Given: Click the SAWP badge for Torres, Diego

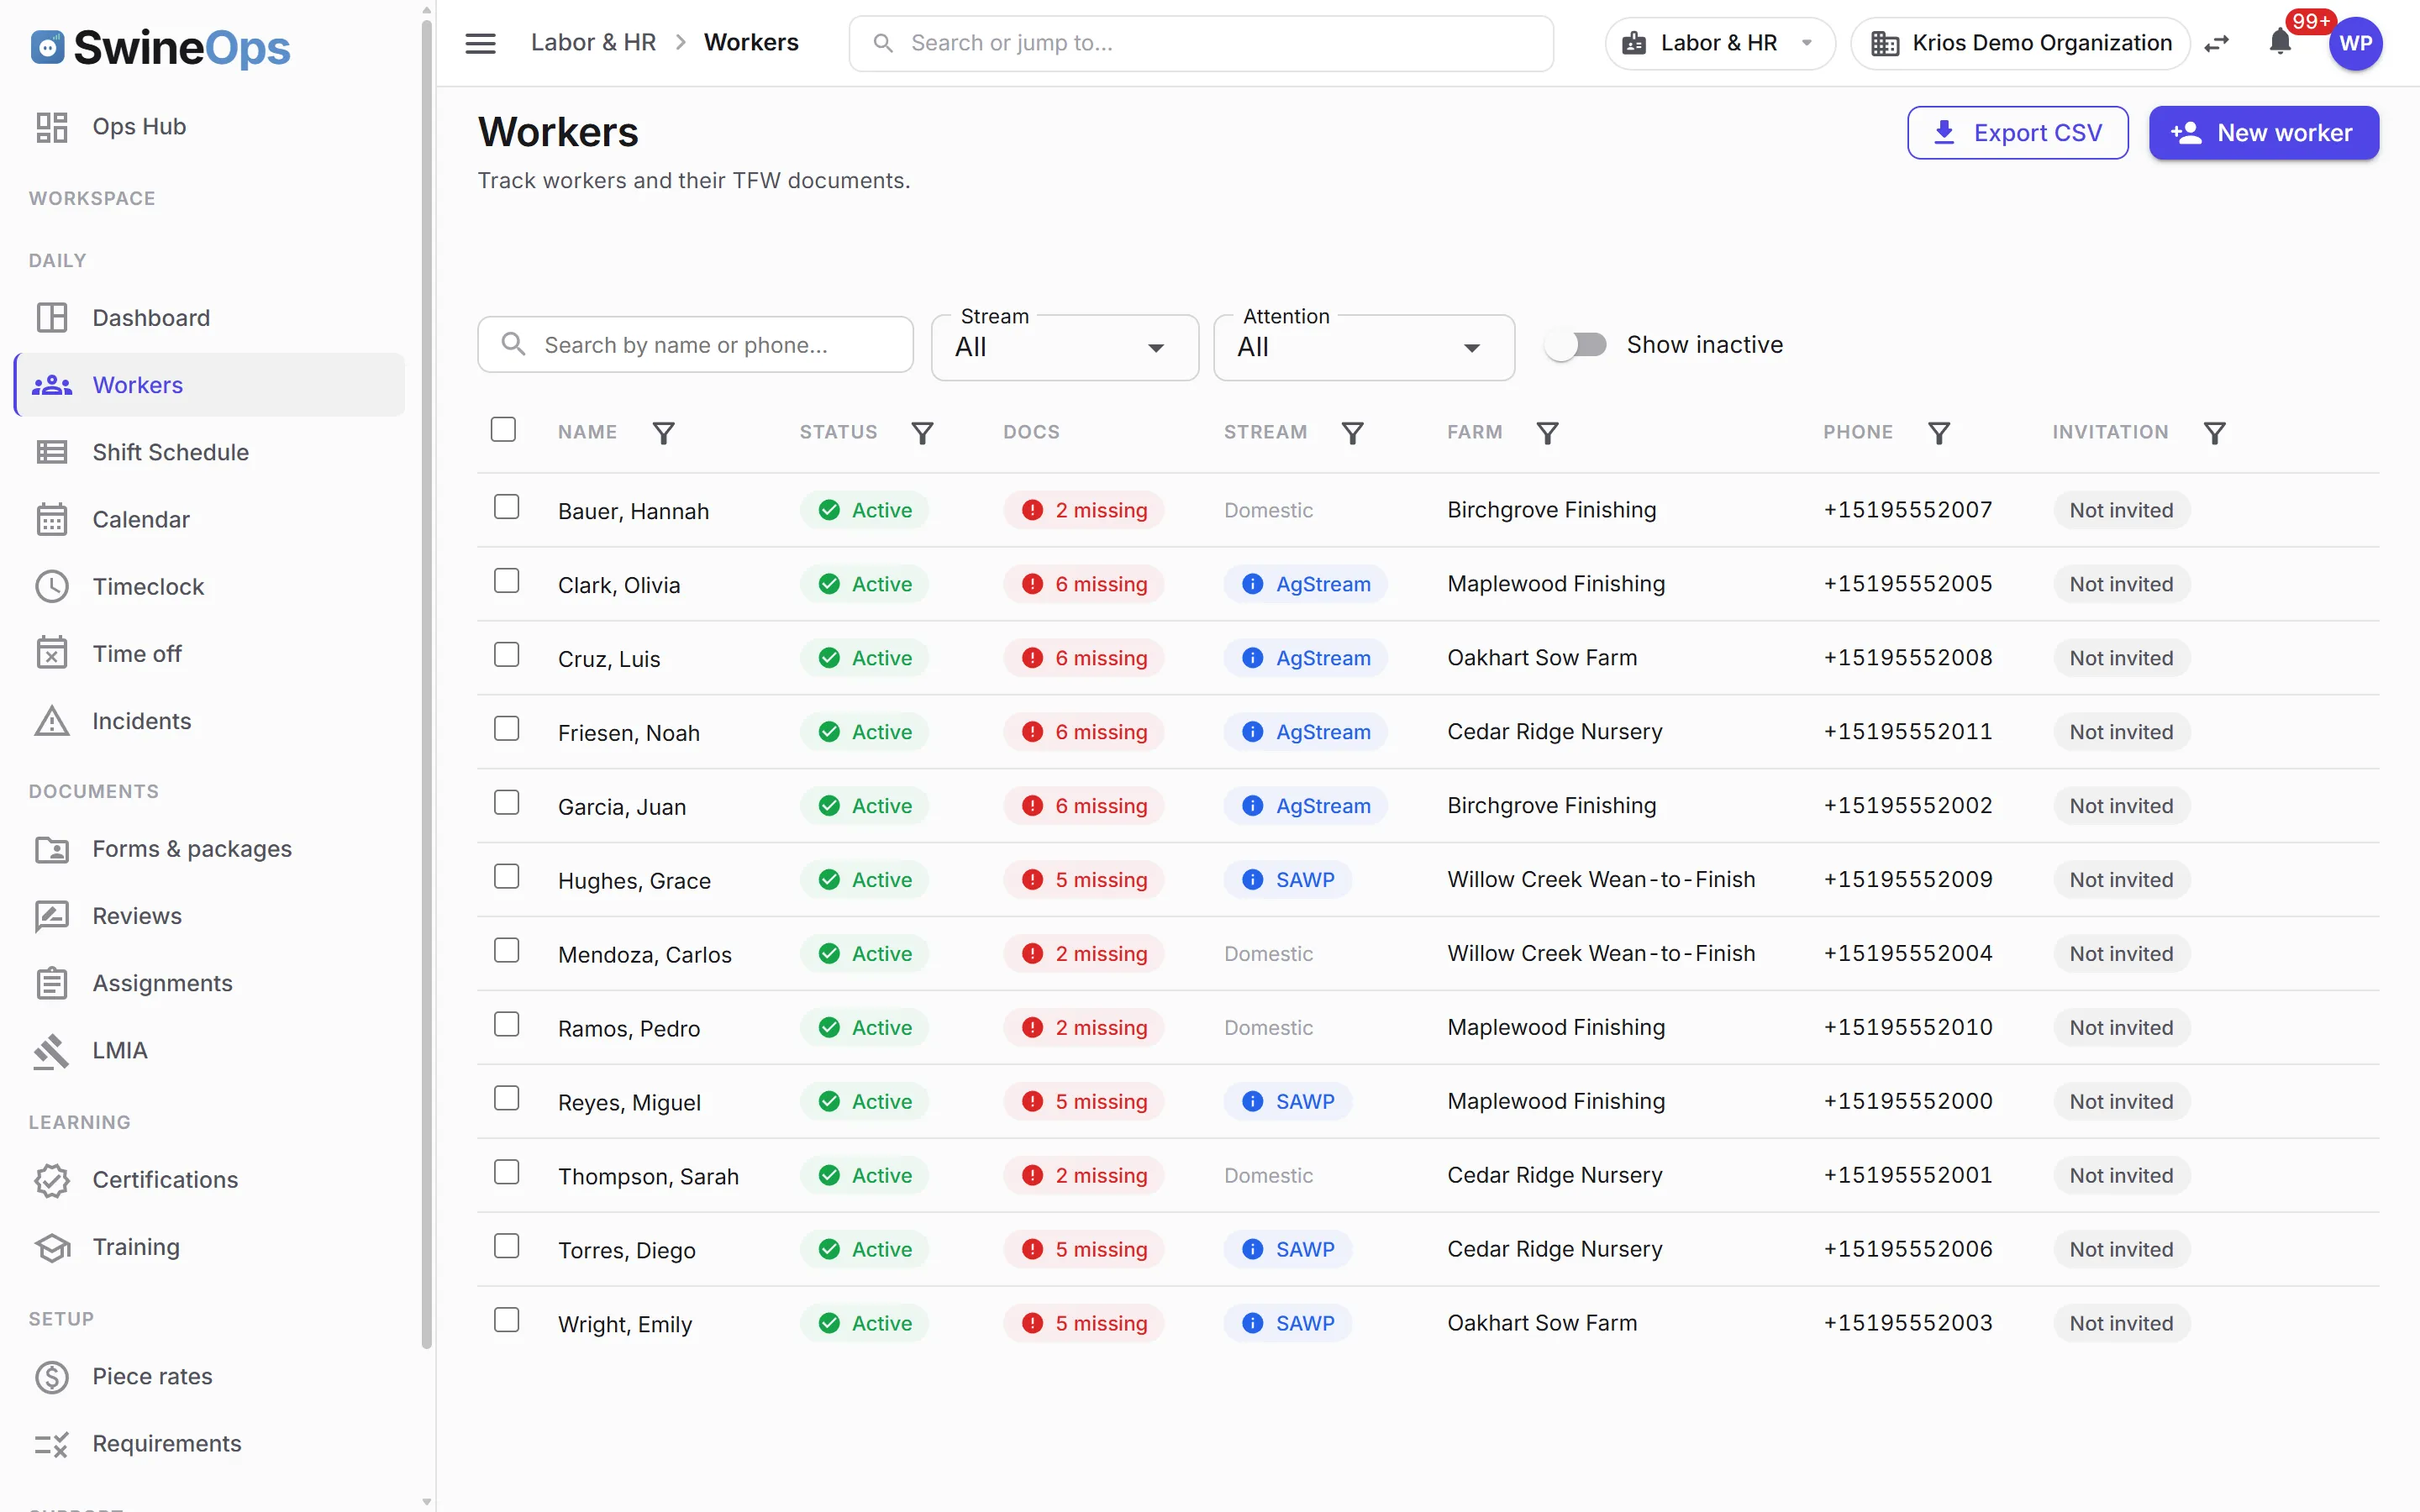Looking at the screenshot, I should [1288, 1250].
